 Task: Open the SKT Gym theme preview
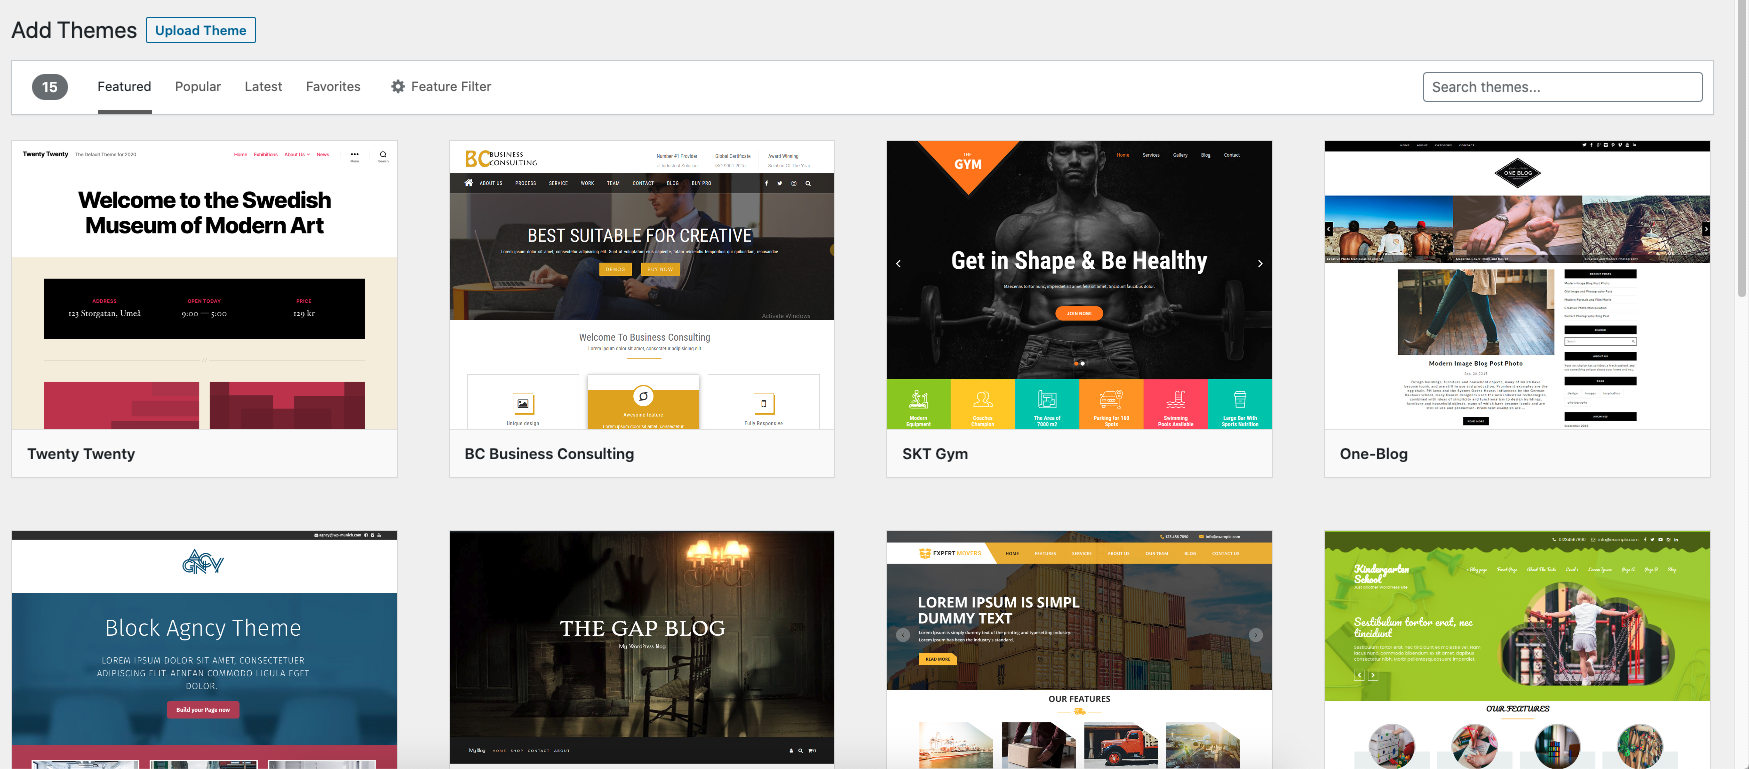tap(1079, 285)
